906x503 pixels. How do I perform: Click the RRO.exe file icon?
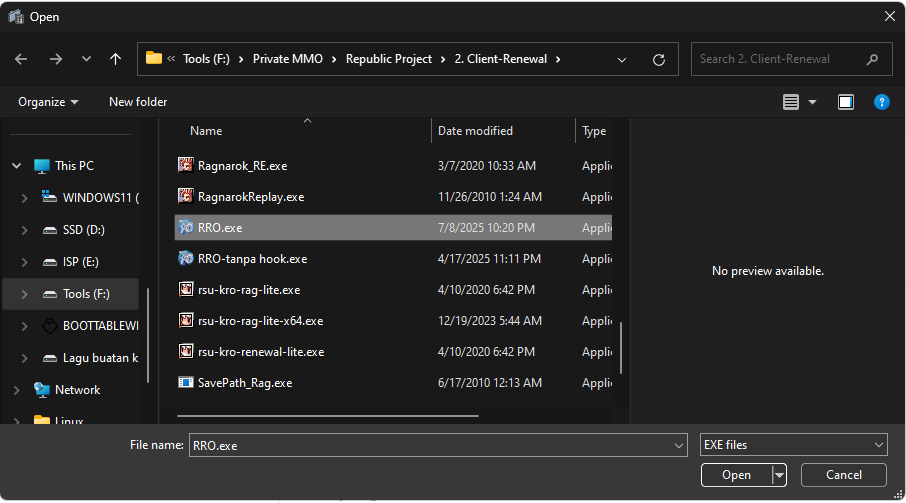pyautogui.click(x=185, y=228)
